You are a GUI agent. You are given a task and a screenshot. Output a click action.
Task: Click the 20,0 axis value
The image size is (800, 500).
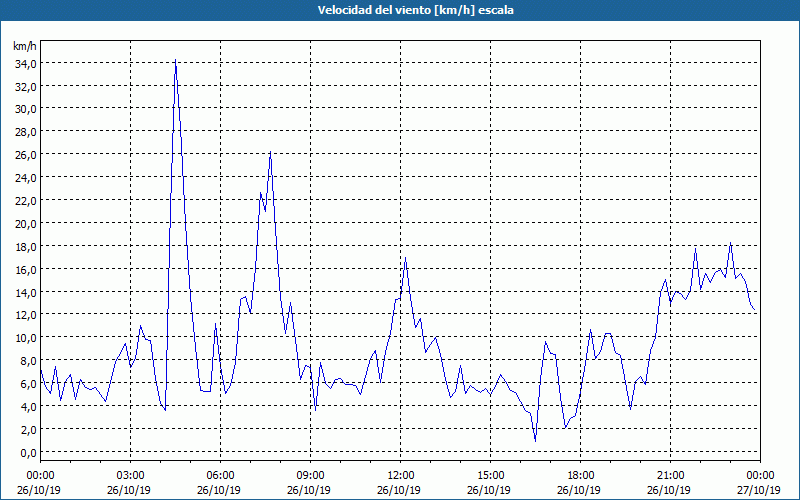[x=25, y=223]
